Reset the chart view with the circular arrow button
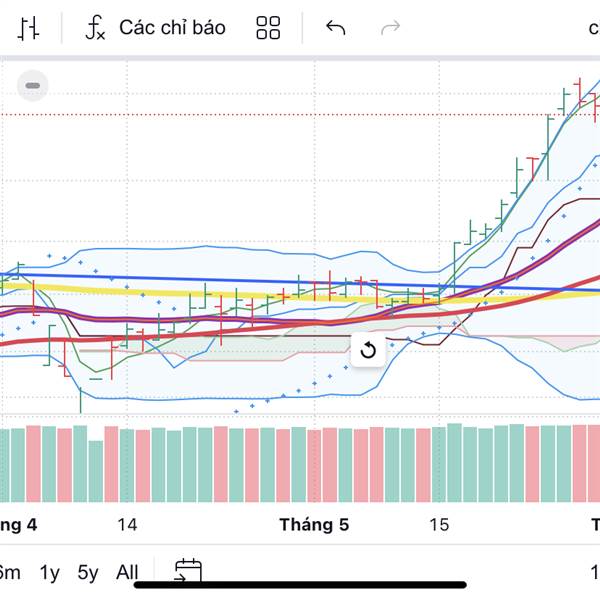The image size is (600, 600). [x=367, y=350]
